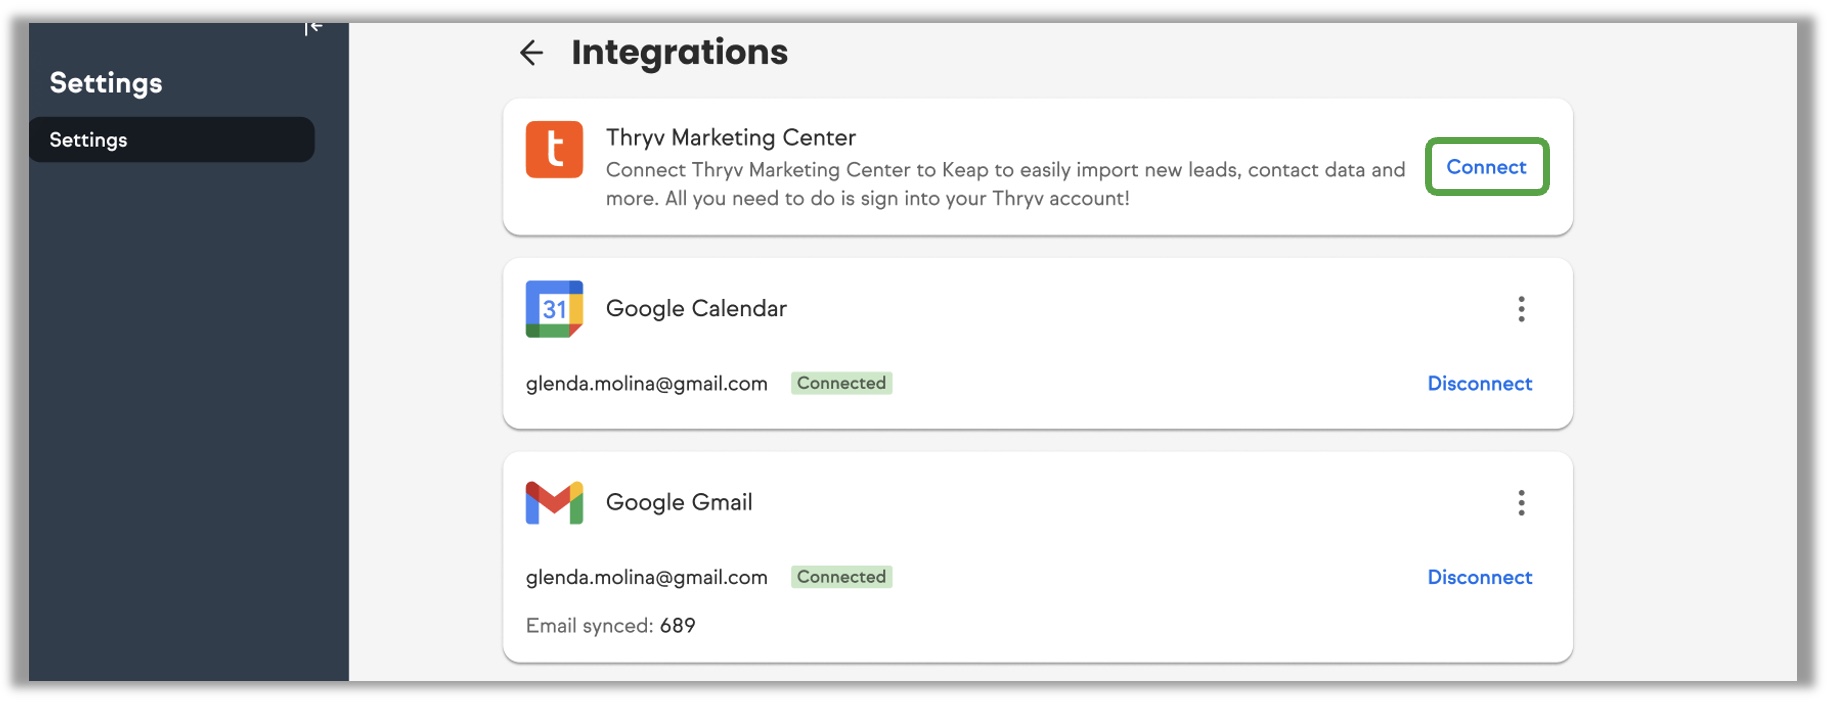1830x706 pixels.
Task: Connect Thryv Marketing Center
Action: pos(1486,167)
